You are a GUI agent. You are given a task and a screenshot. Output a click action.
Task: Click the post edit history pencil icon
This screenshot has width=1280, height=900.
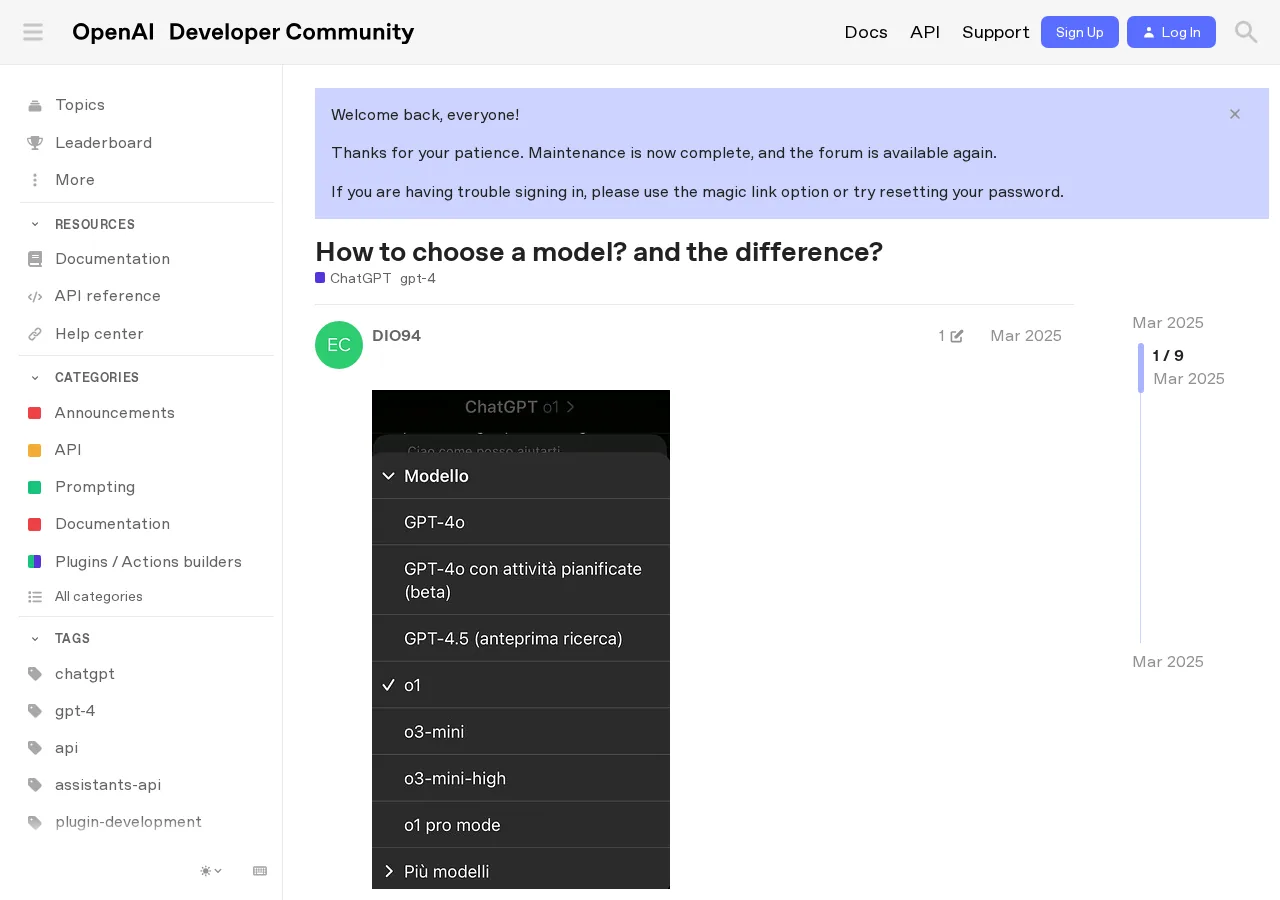(957, 336)
